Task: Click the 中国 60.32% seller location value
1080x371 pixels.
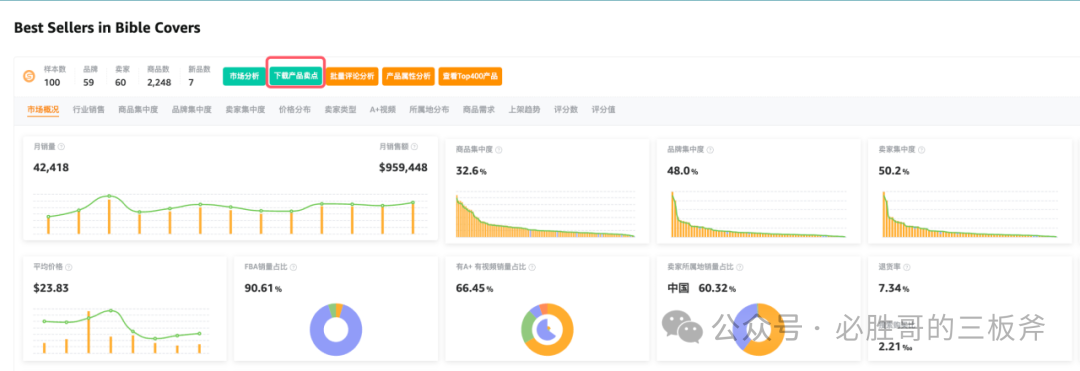Action: [x=701, y=288]
